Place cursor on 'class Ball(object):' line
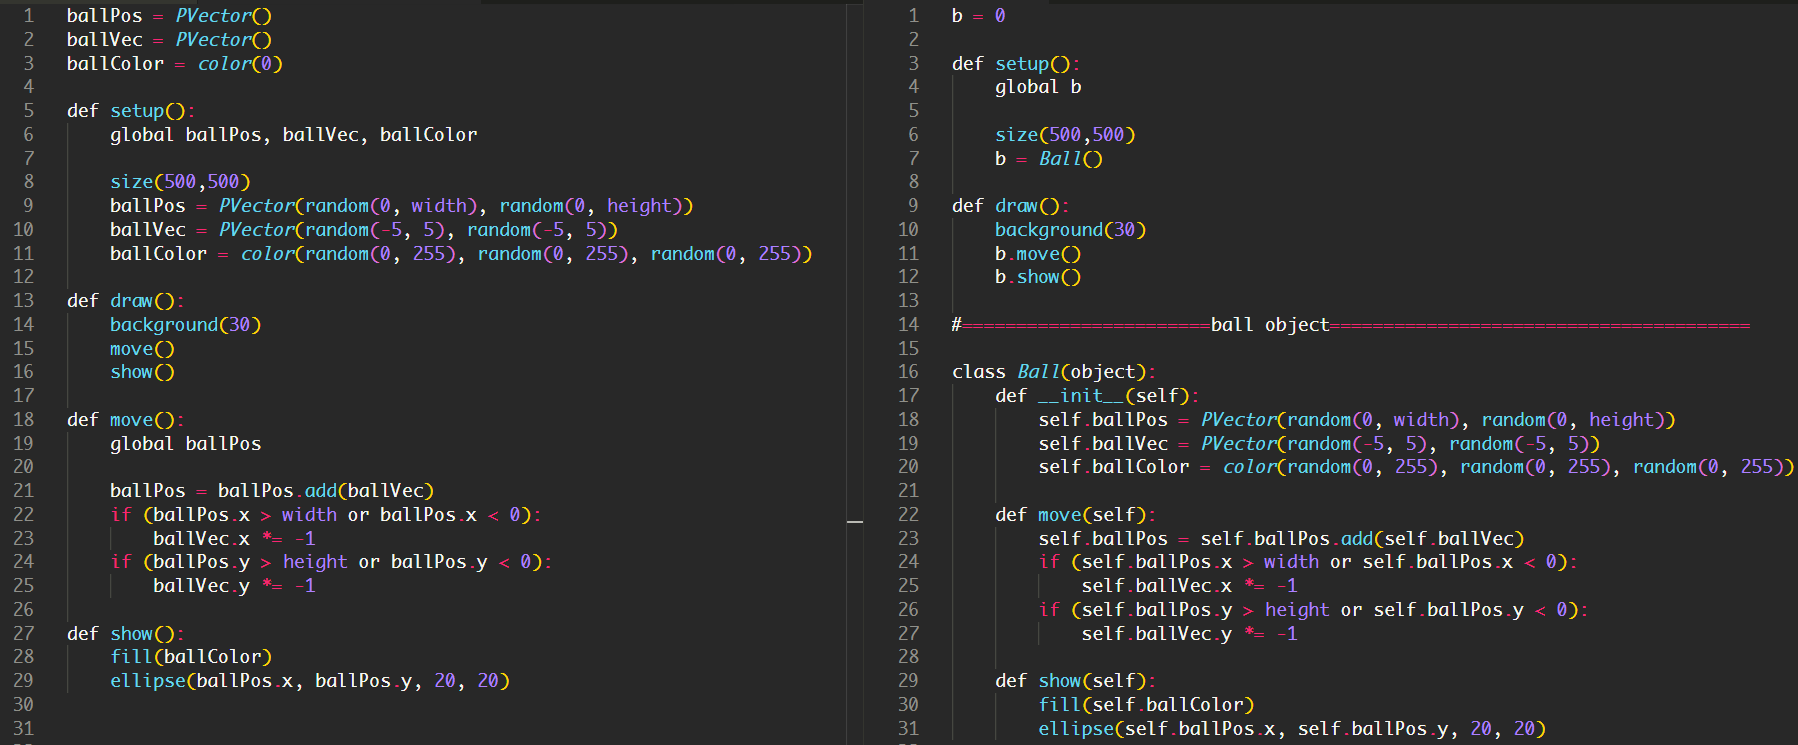 1053,372
